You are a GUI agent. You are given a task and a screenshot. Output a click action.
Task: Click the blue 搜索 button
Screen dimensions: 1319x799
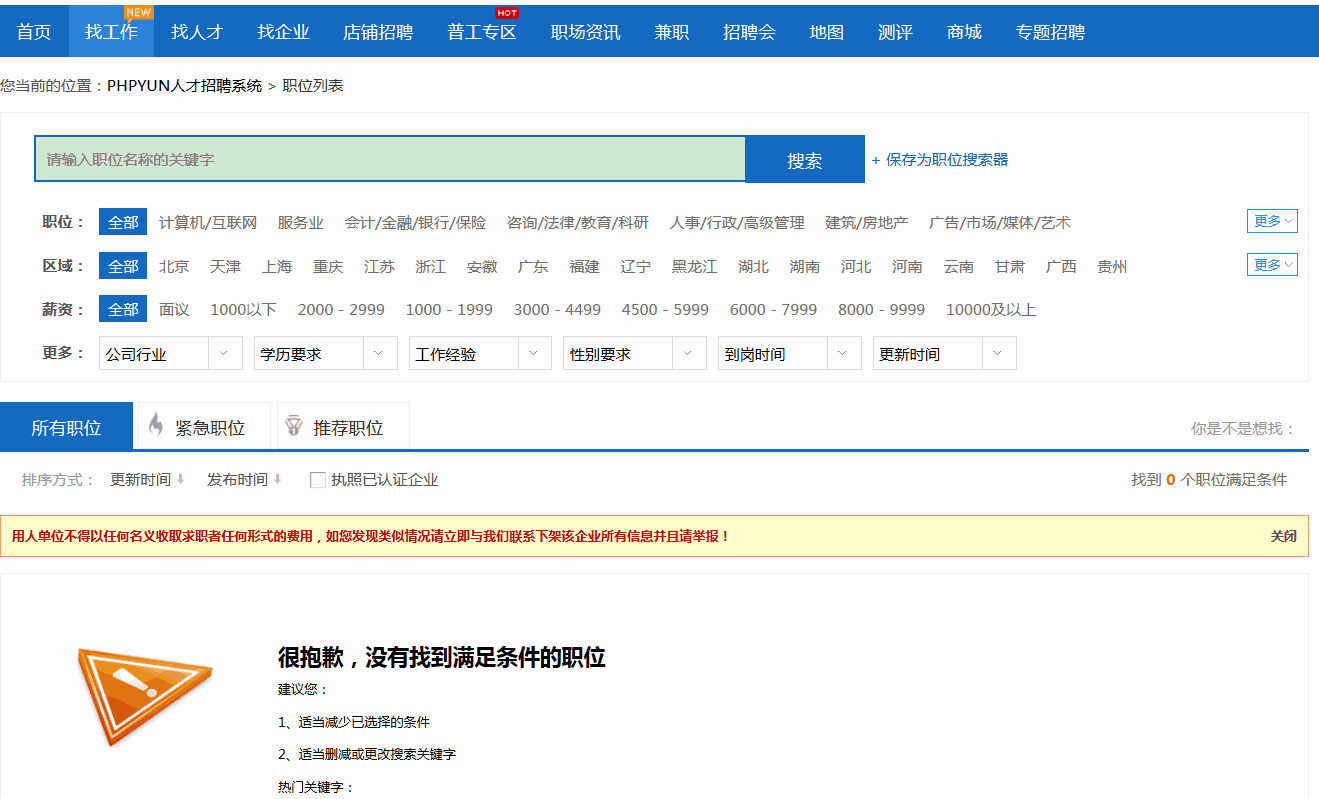804,160
